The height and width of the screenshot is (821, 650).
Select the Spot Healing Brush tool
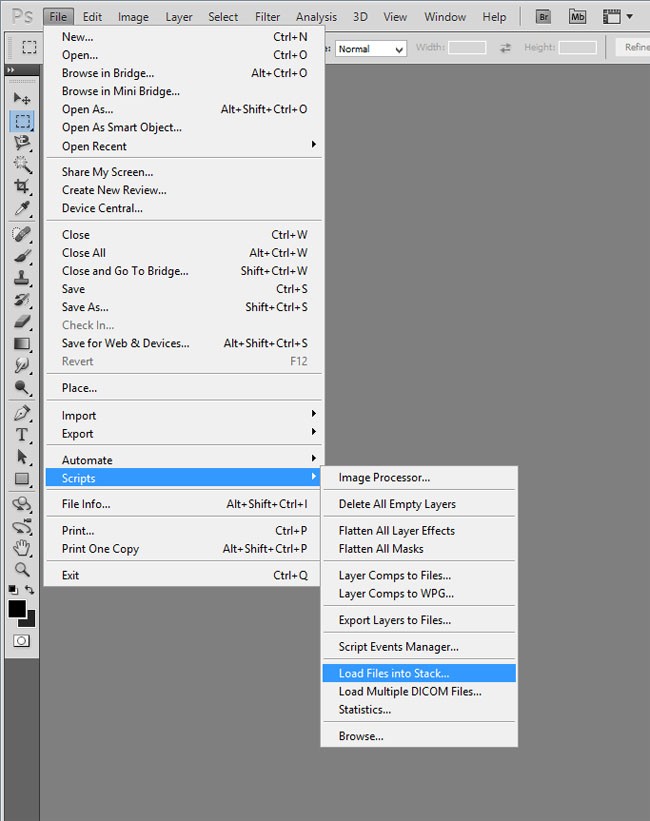22,234
